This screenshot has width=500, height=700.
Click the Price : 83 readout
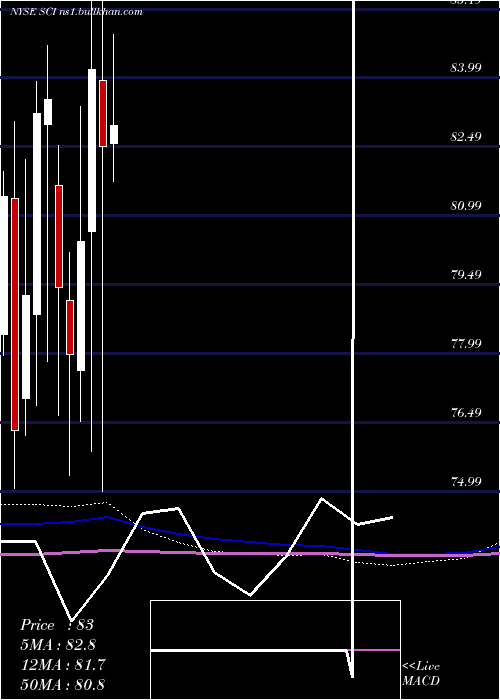pos(57,625)
